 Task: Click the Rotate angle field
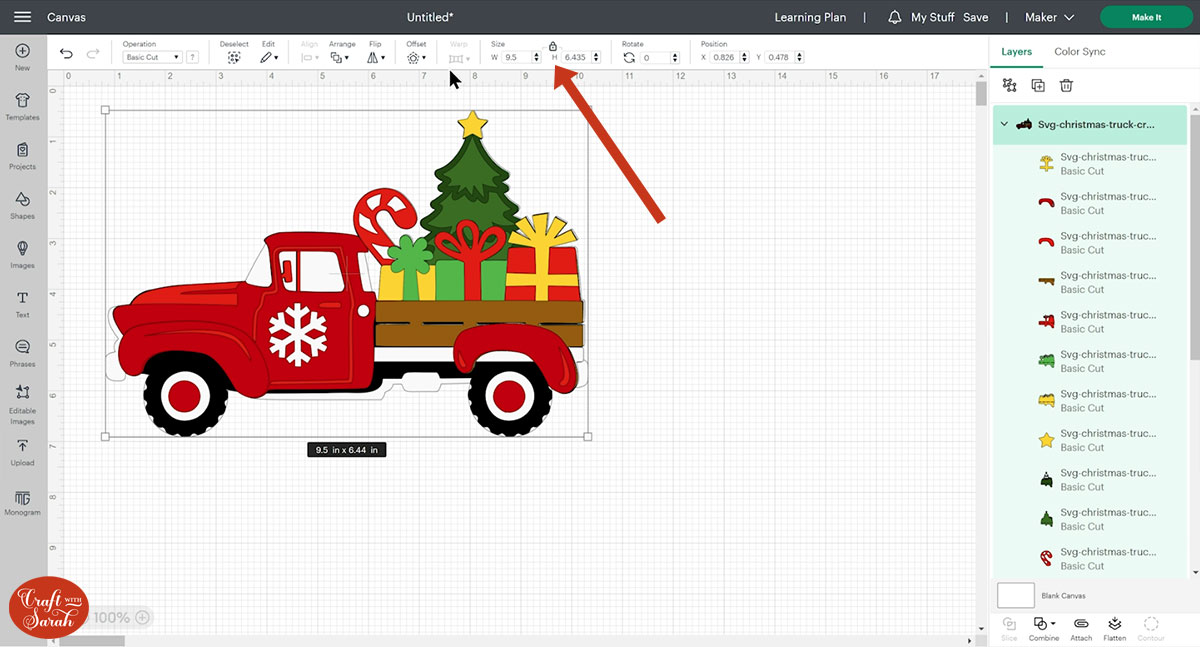pos(655,57)
